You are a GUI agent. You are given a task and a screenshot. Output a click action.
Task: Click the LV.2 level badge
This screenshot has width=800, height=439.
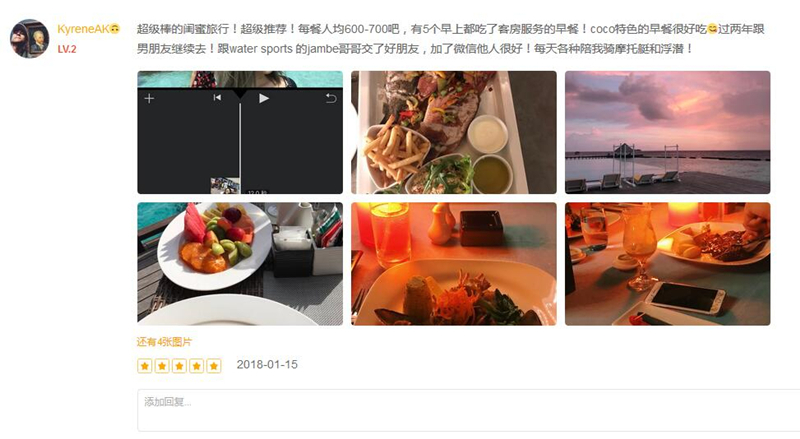click(67, 50)
